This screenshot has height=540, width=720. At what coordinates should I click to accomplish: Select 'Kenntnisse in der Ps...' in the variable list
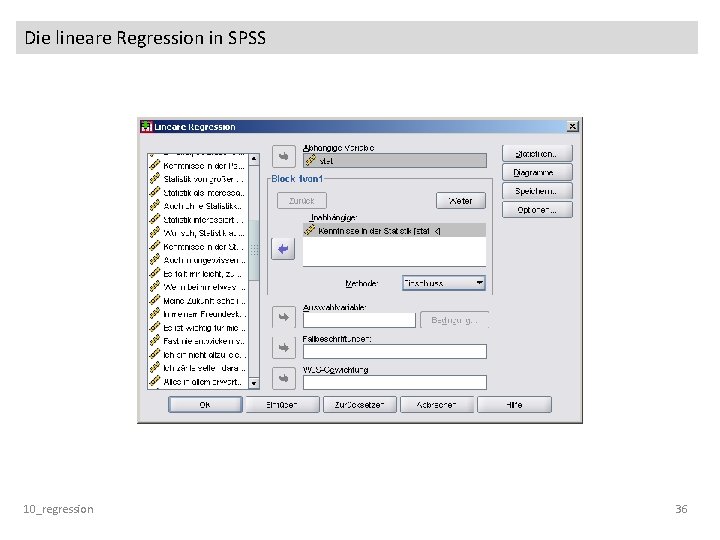(198, 166)
